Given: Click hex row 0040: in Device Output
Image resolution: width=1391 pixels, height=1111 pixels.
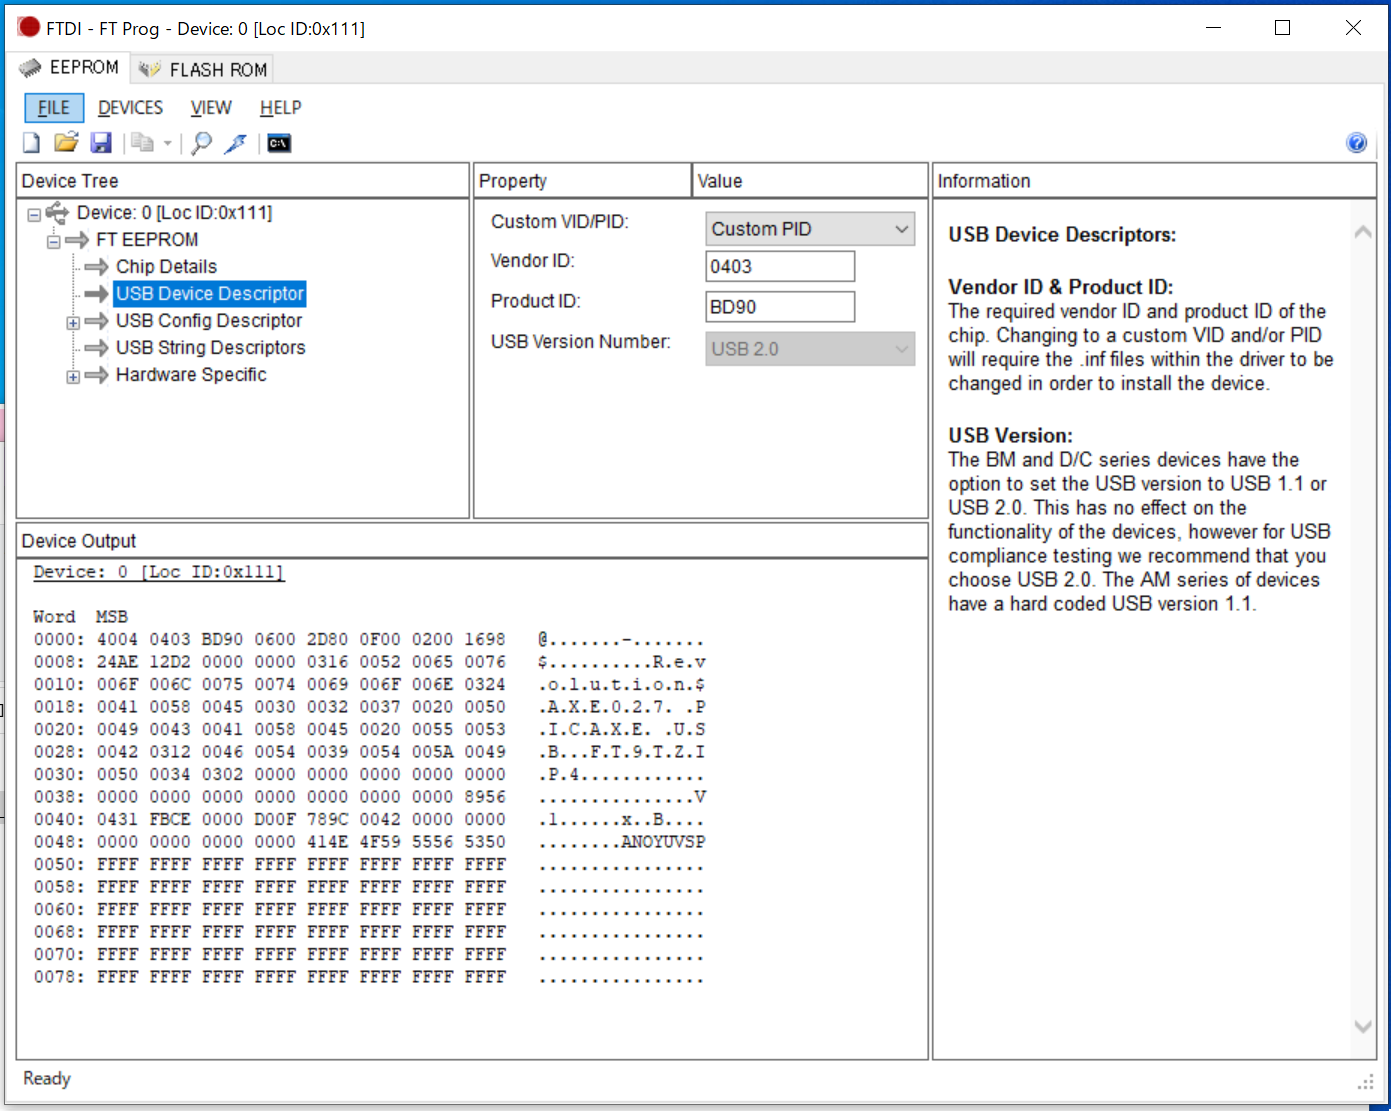Looking at the screenshot, I should pos(369,820).
